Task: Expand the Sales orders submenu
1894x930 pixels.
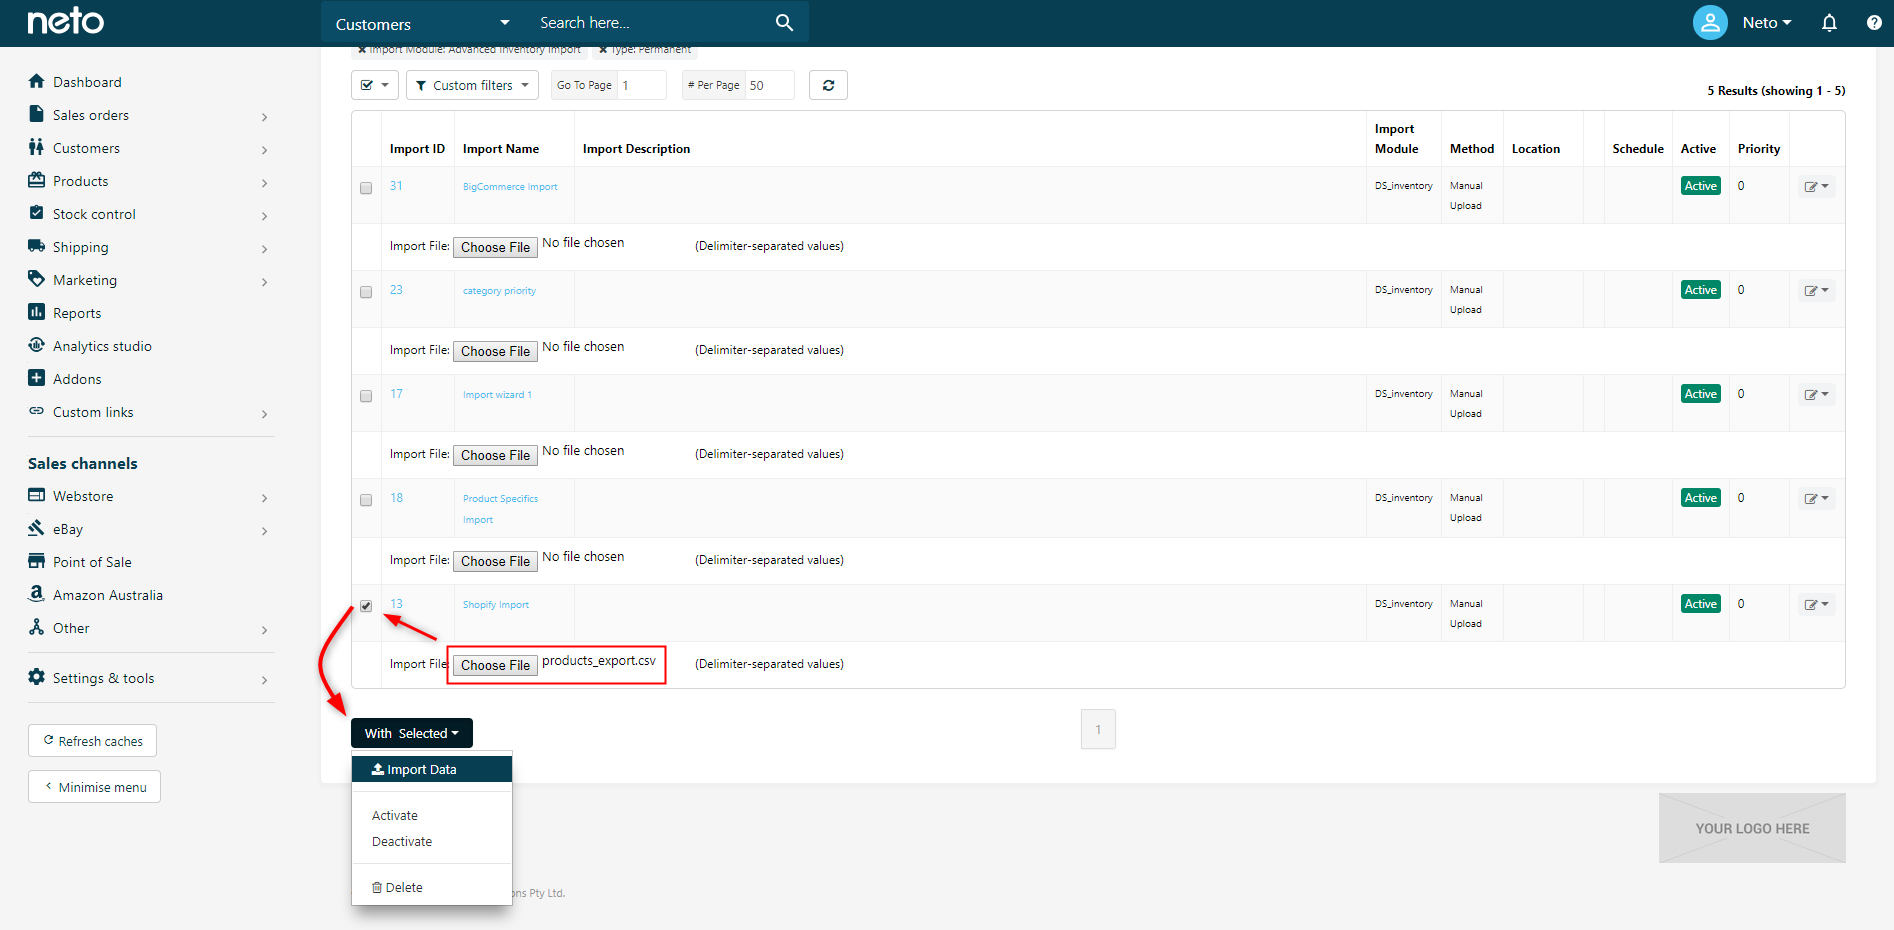Action: [264, 117]
